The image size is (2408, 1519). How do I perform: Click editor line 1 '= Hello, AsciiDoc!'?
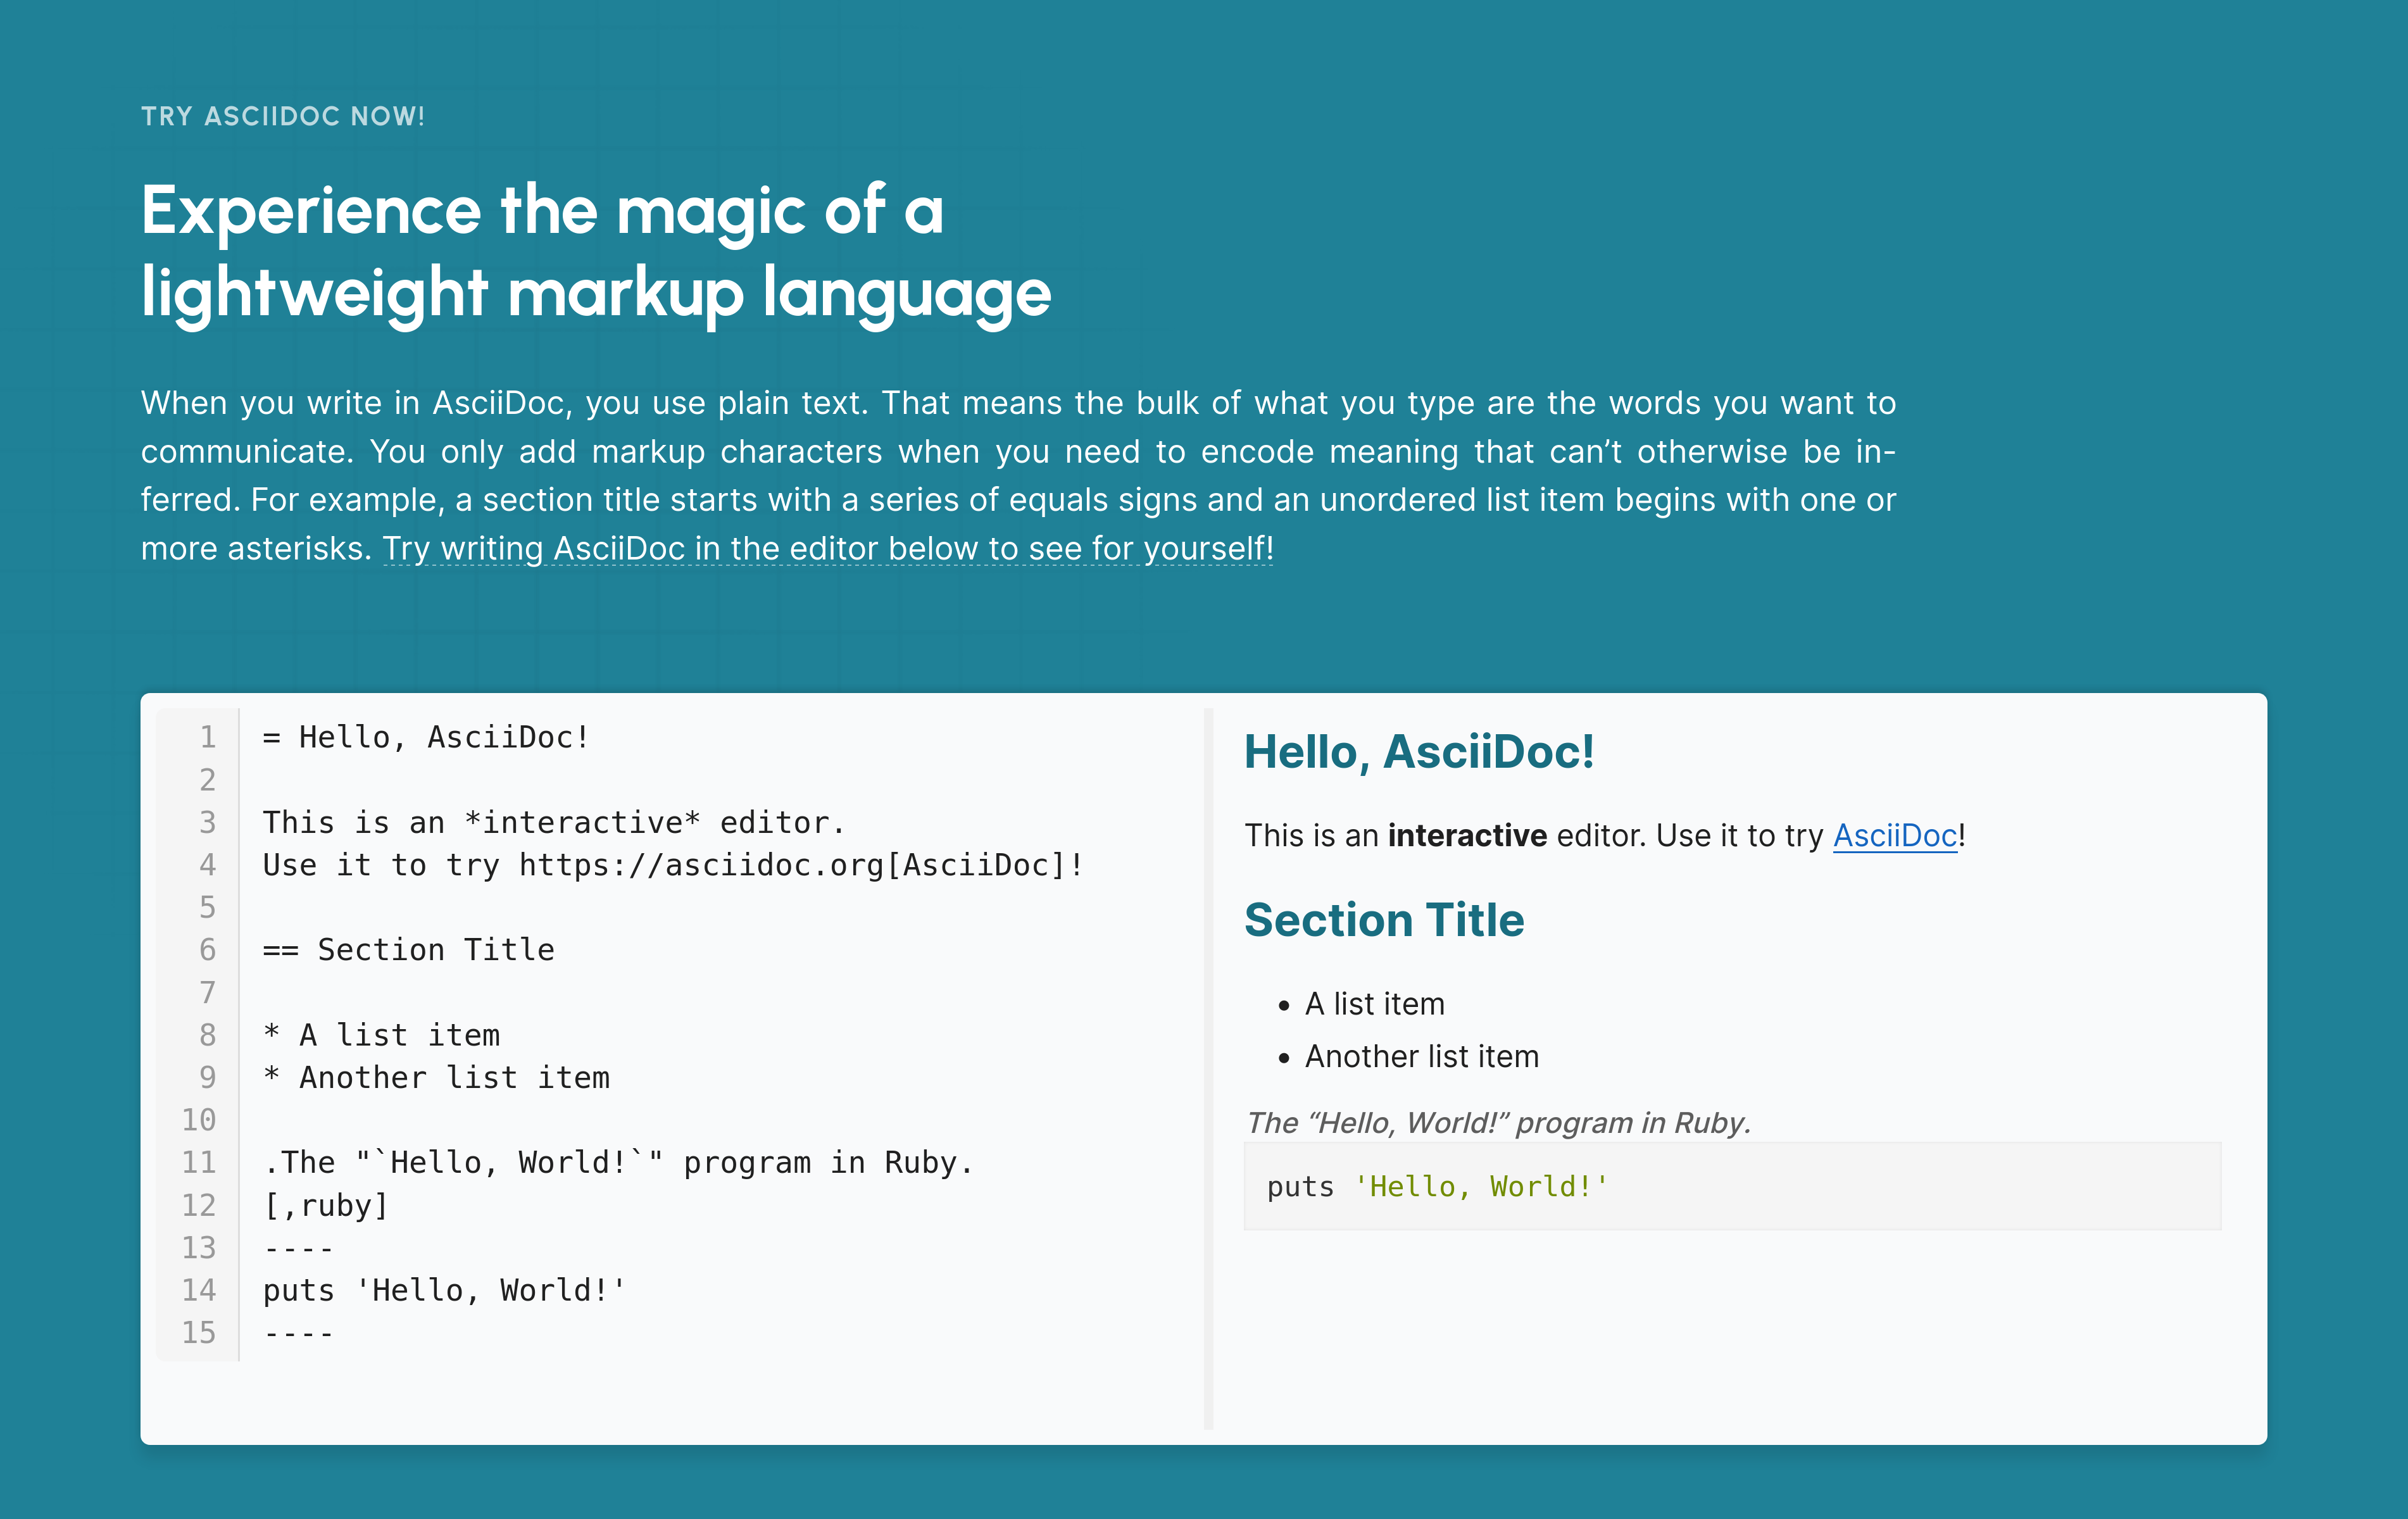pyautogui.click(x=426, y=737)
